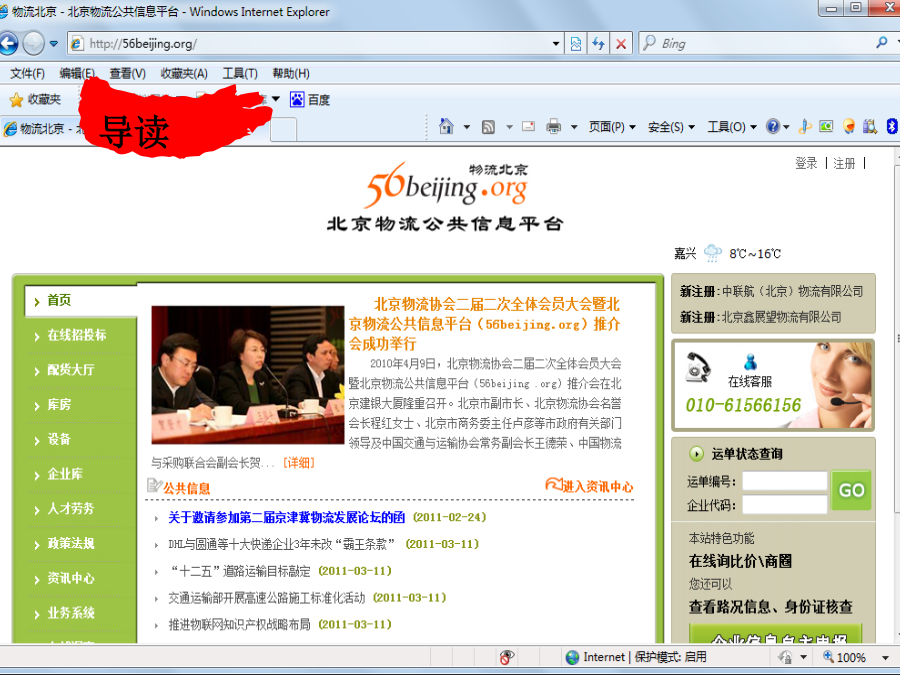The width and height of the screenshot is (900, 675).
Task: Click the 运单编号 input field
Action: pos(785,481)
